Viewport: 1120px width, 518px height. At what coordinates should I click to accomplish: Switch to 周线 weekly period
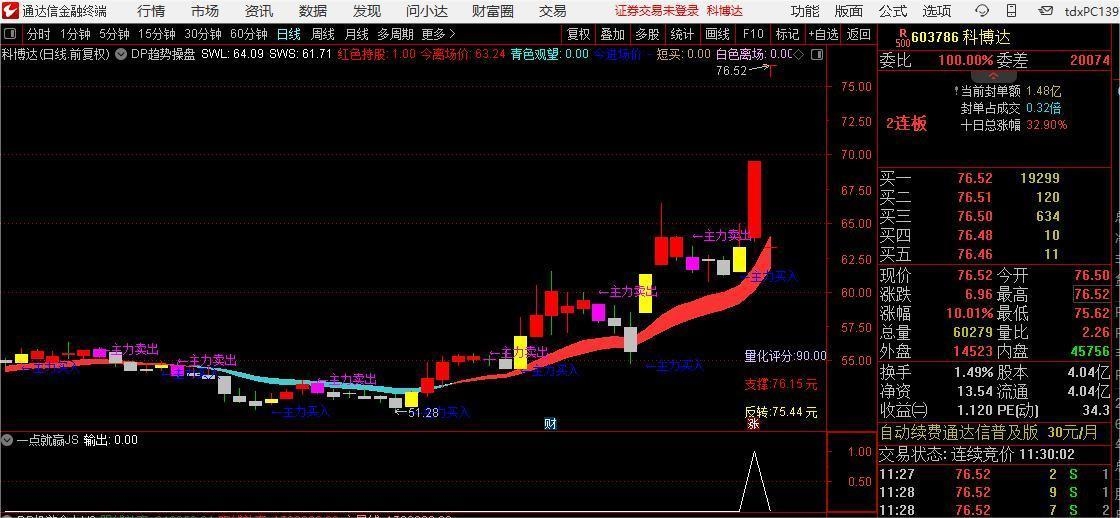pos(323,34)
